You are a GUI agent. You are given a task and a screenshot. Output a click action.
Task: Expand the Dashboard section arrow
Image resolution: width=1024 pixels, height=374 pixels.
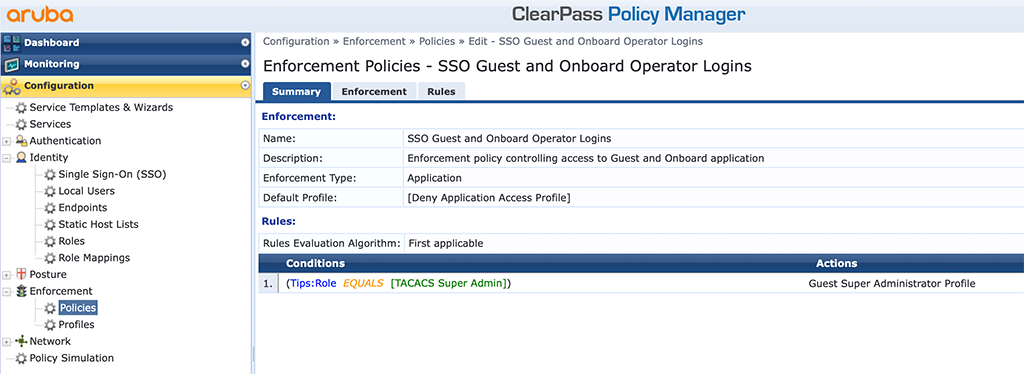pyautogui.click(x=245, y=42)
